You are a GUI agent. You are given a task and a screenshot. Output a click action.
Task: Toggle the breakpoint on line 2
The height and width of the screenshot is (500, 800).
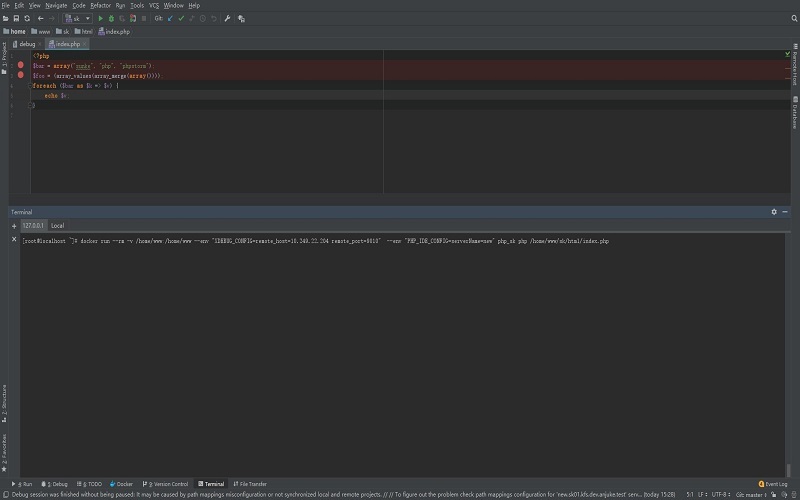point(20,66)
